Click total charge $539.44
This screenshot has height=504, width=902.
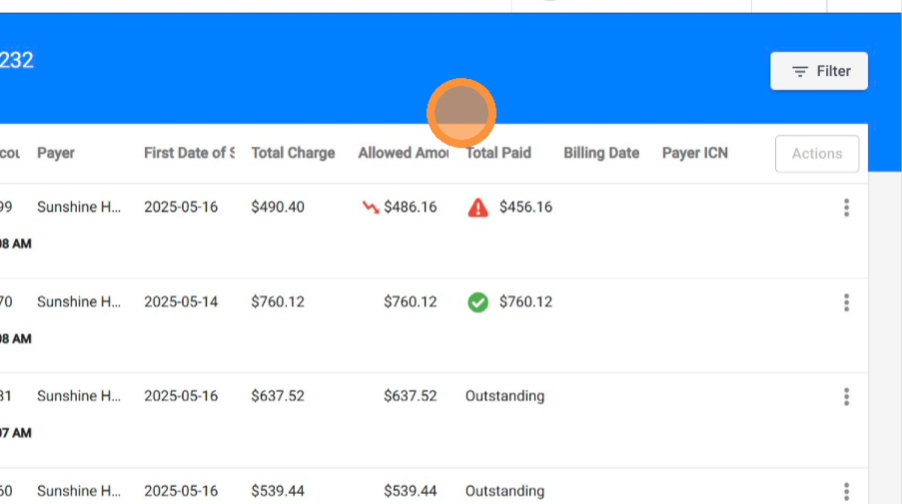277,491
